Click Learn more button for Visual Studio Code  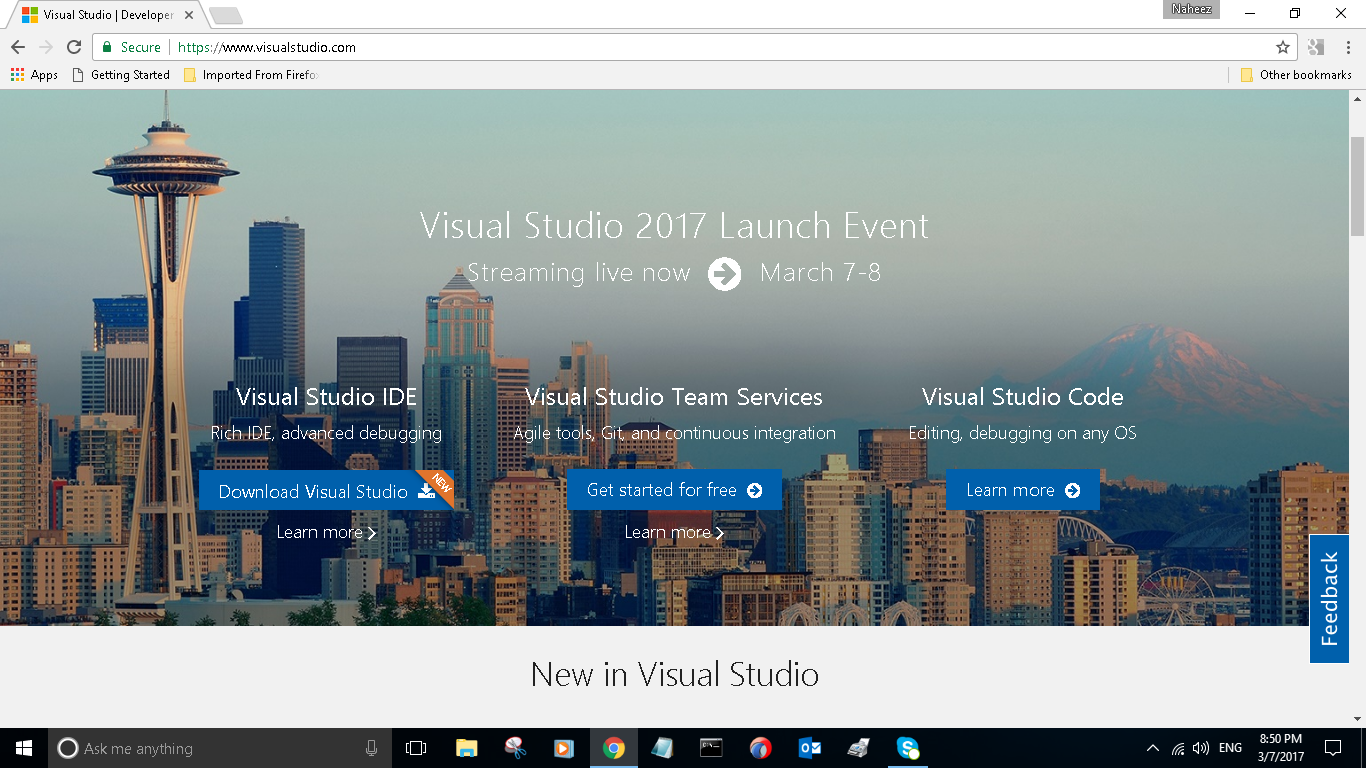1023,490
